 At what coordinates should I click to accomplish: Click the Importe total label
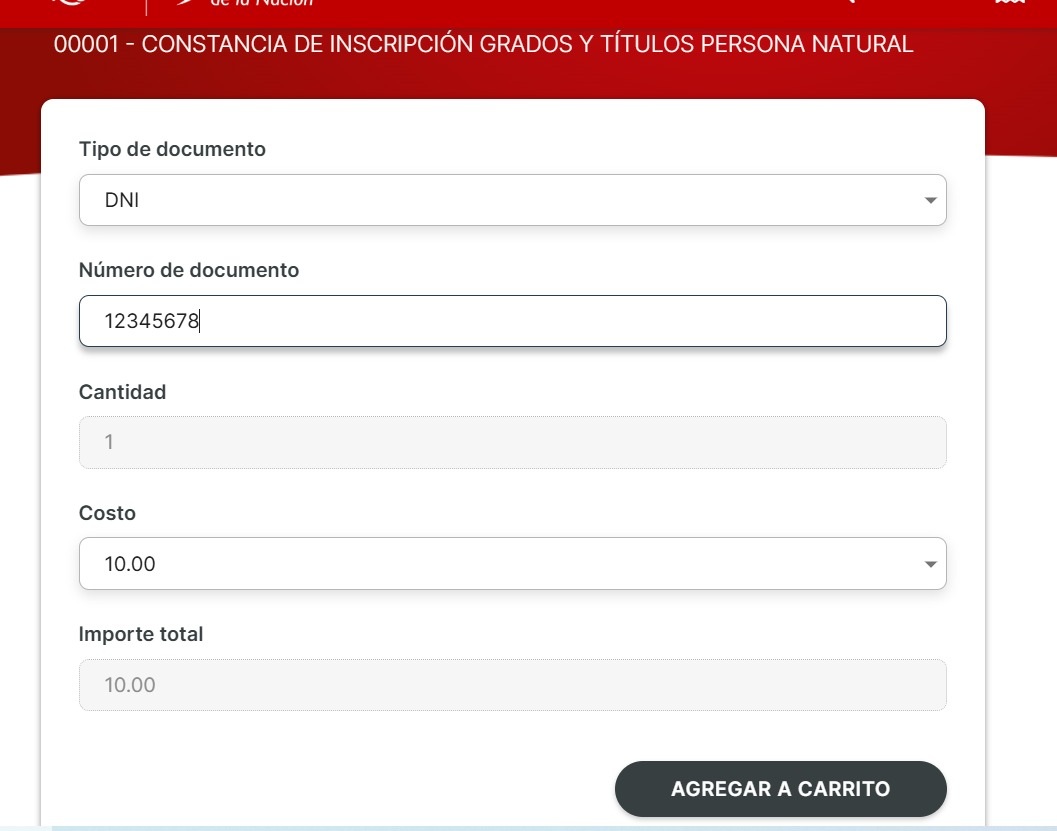141,634
